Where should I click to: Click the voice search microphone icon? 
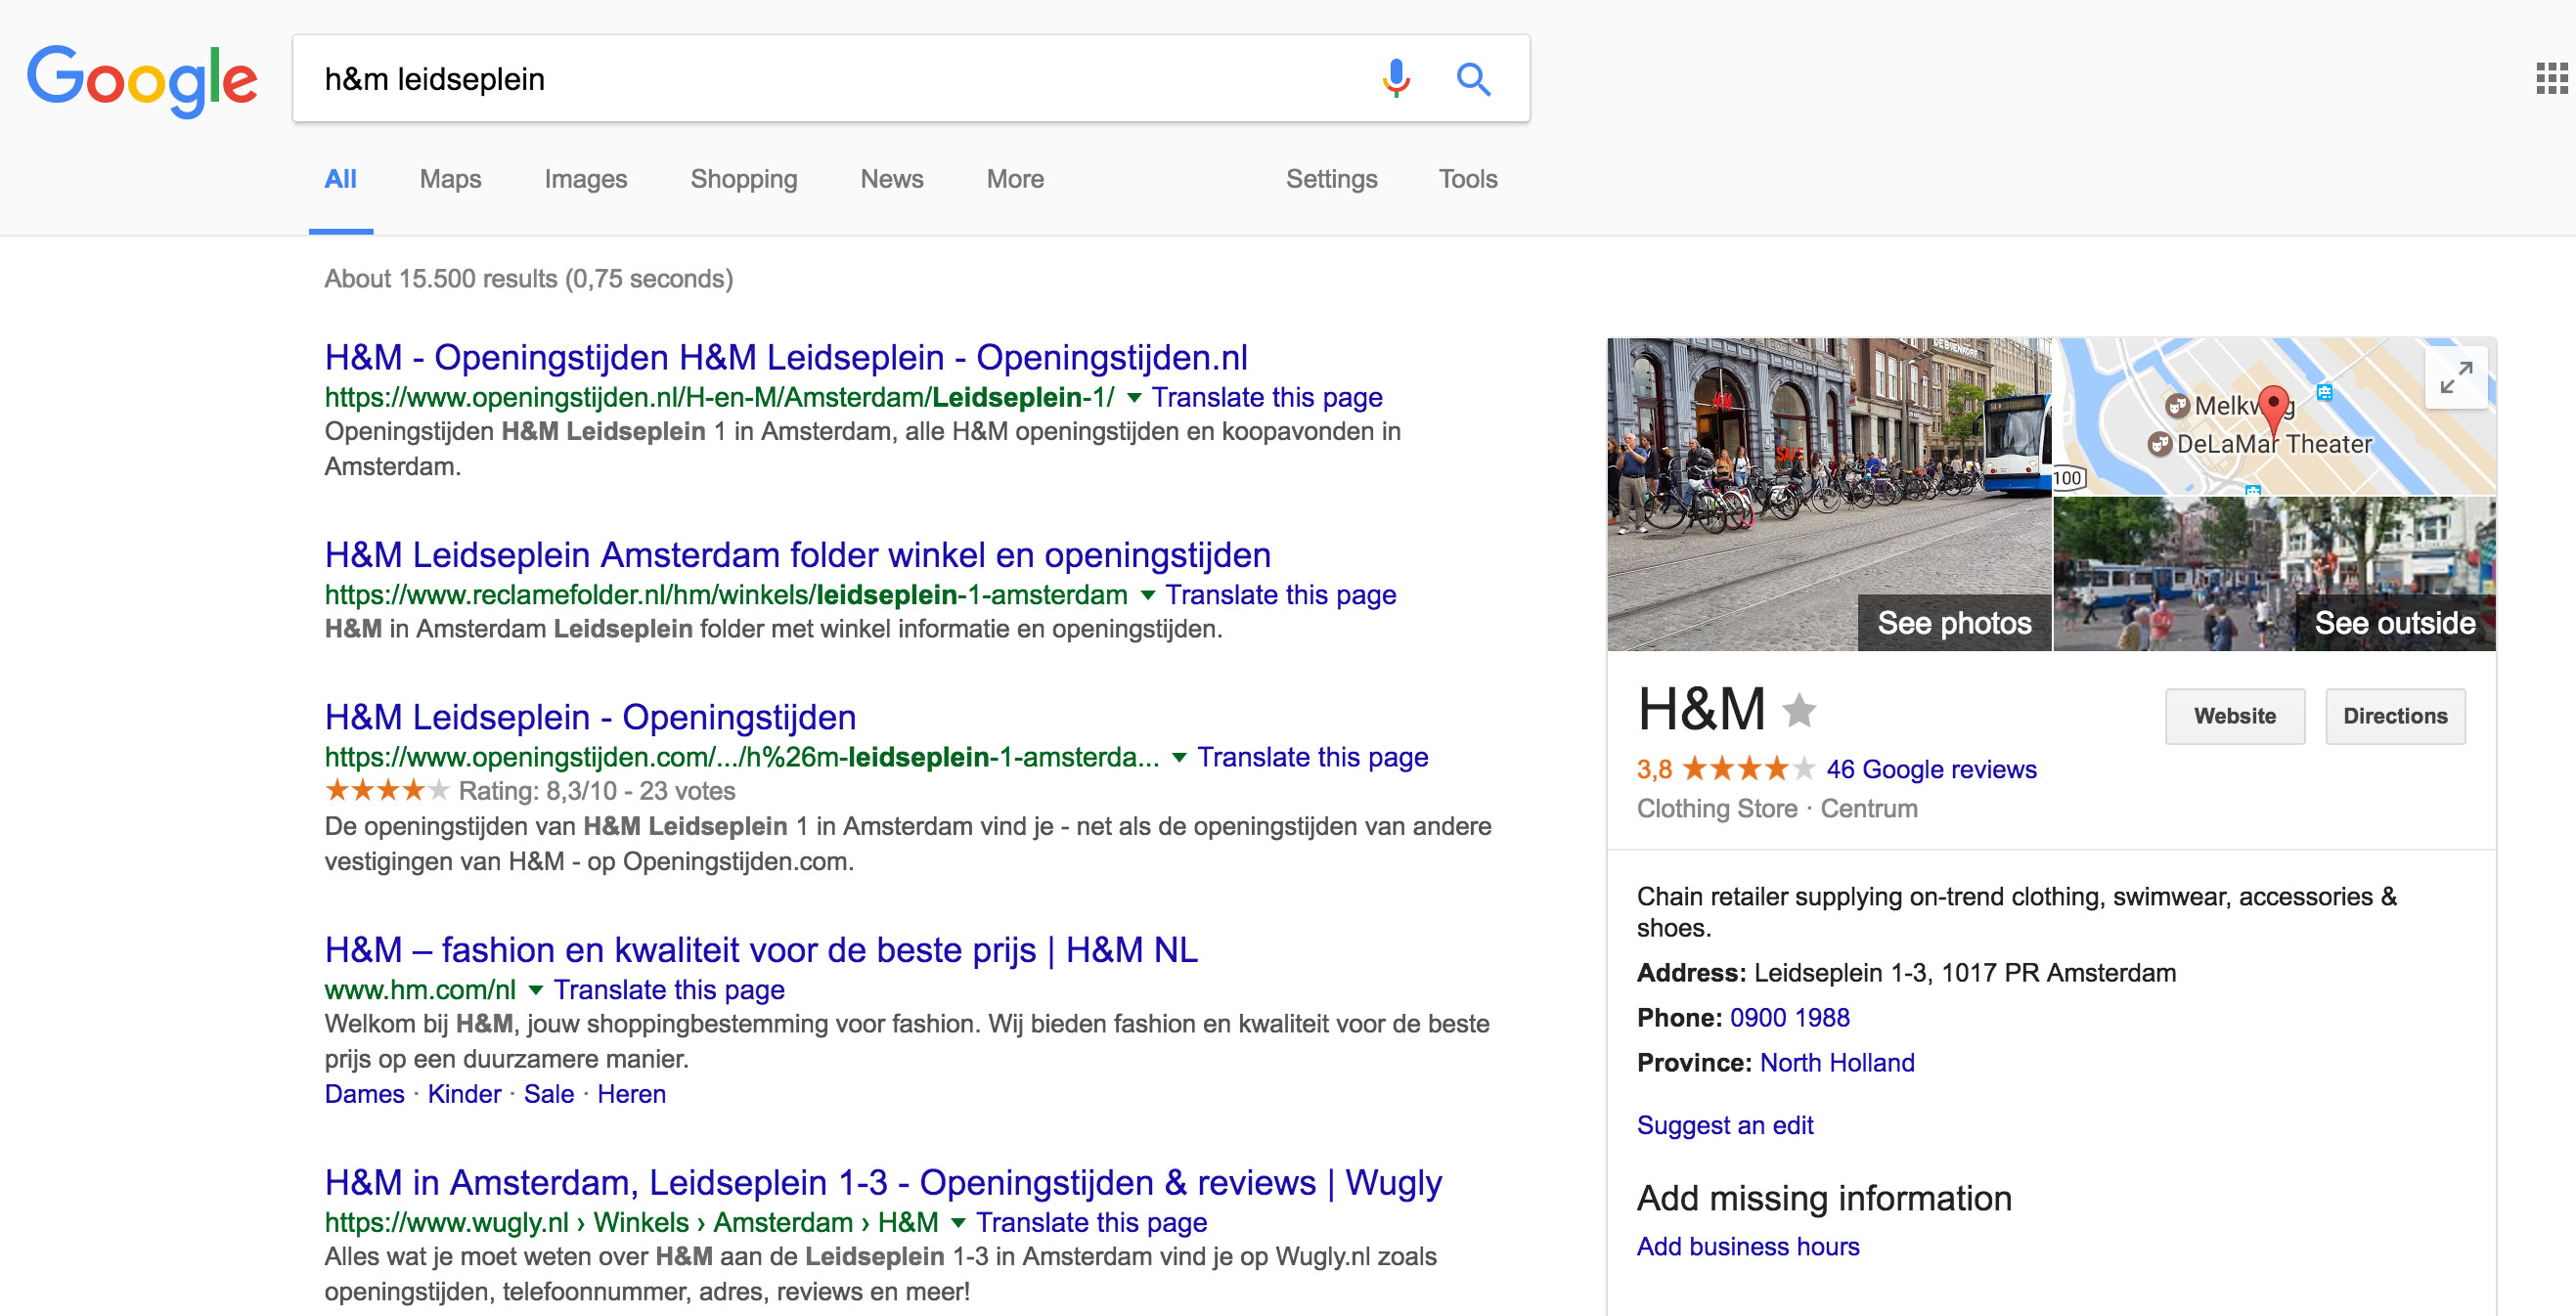1396,78
